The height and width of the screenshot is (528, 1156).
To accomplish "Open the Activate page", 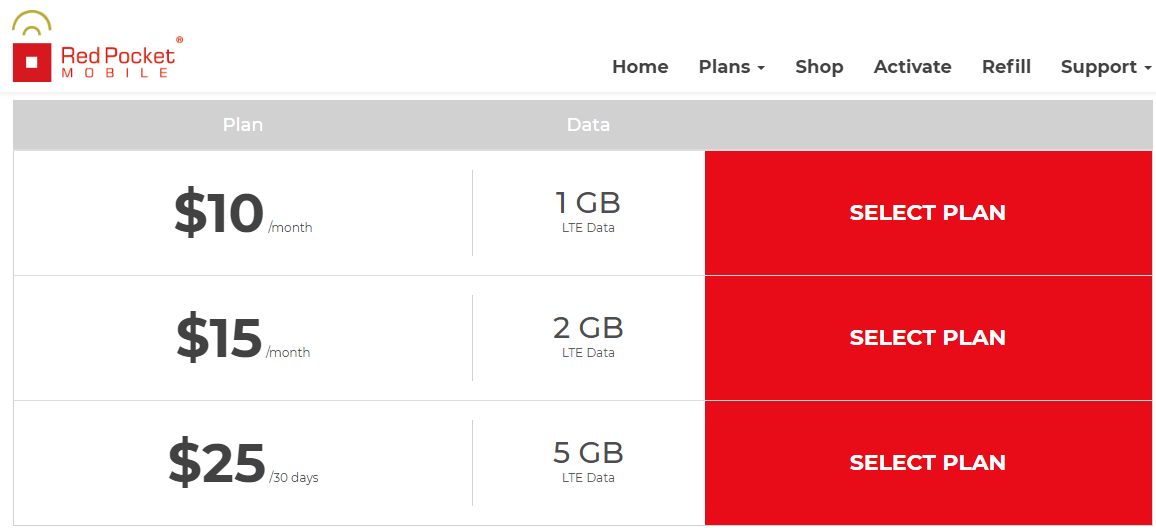I will [912, 67].
